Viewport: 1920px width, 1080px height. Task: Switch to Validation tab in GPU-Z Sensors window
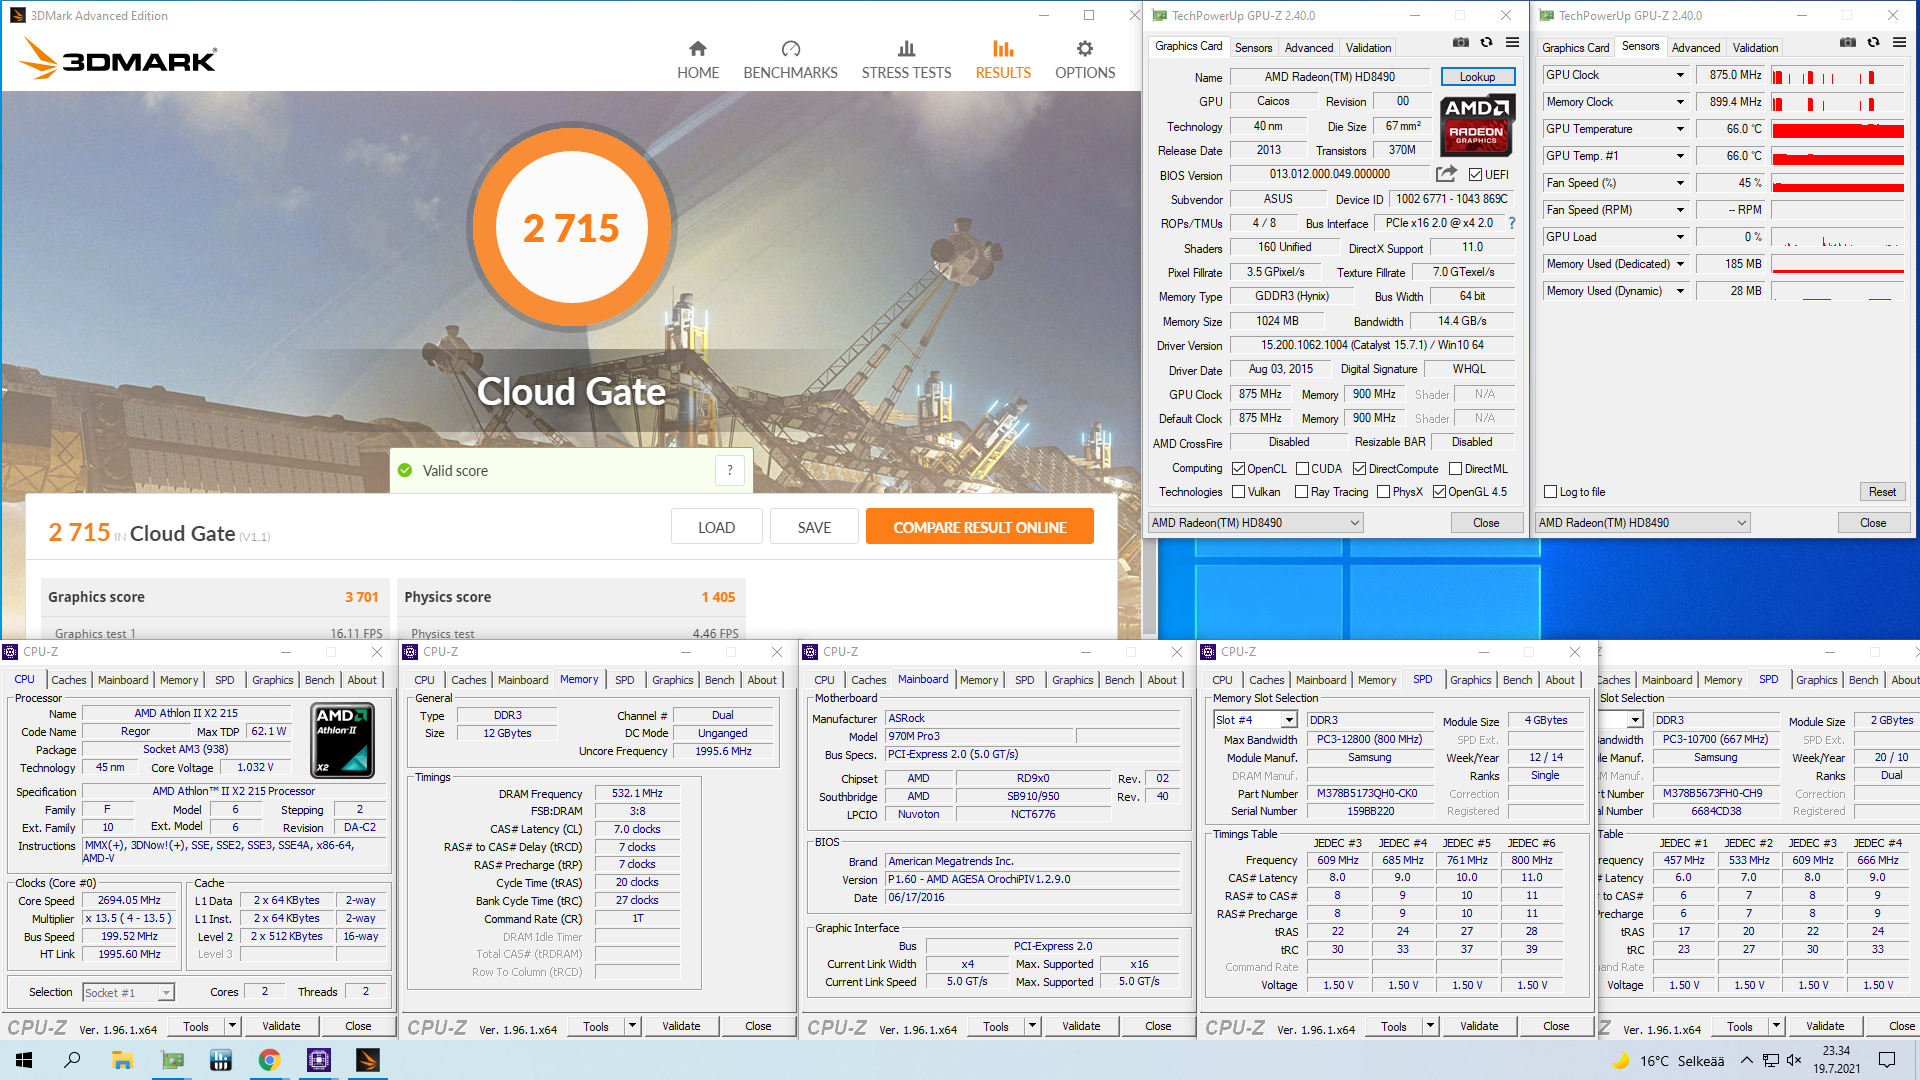[1755, 48]
